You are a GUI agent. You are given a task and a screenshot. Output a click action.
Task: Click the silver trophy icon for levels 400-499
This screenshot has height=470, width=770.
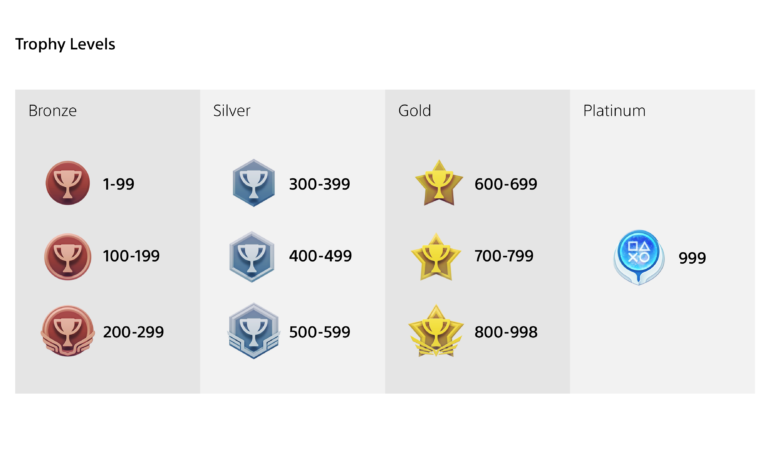pos(254,257)
